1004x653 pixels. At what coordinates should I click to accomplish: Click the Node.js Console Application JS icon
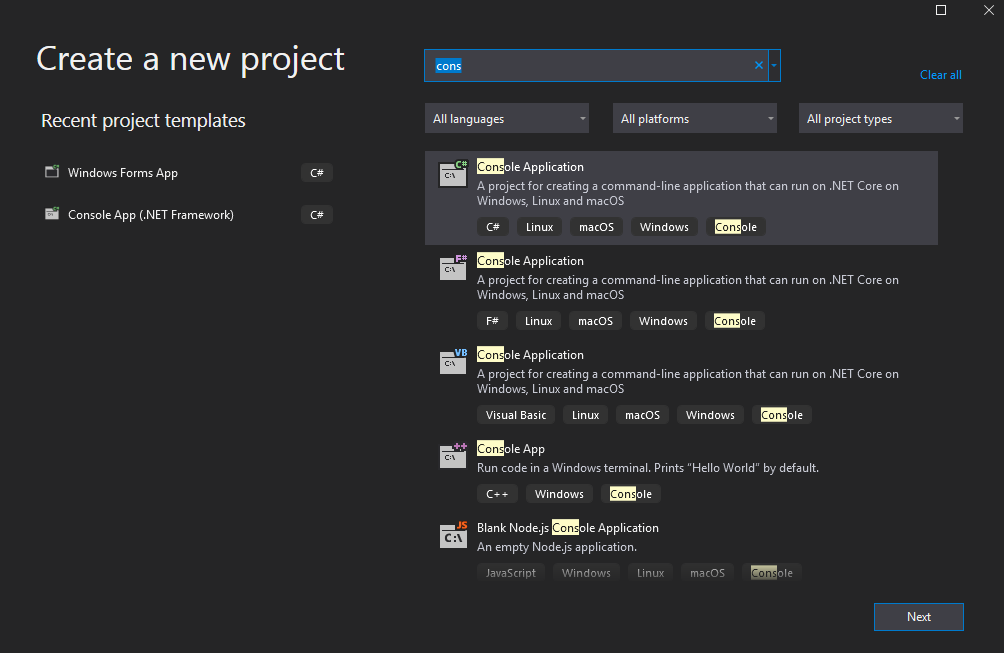[453, 535]
